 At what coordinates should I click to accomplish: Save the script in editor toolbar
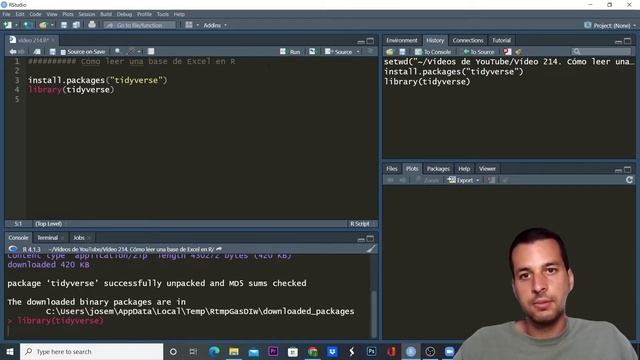52,51
